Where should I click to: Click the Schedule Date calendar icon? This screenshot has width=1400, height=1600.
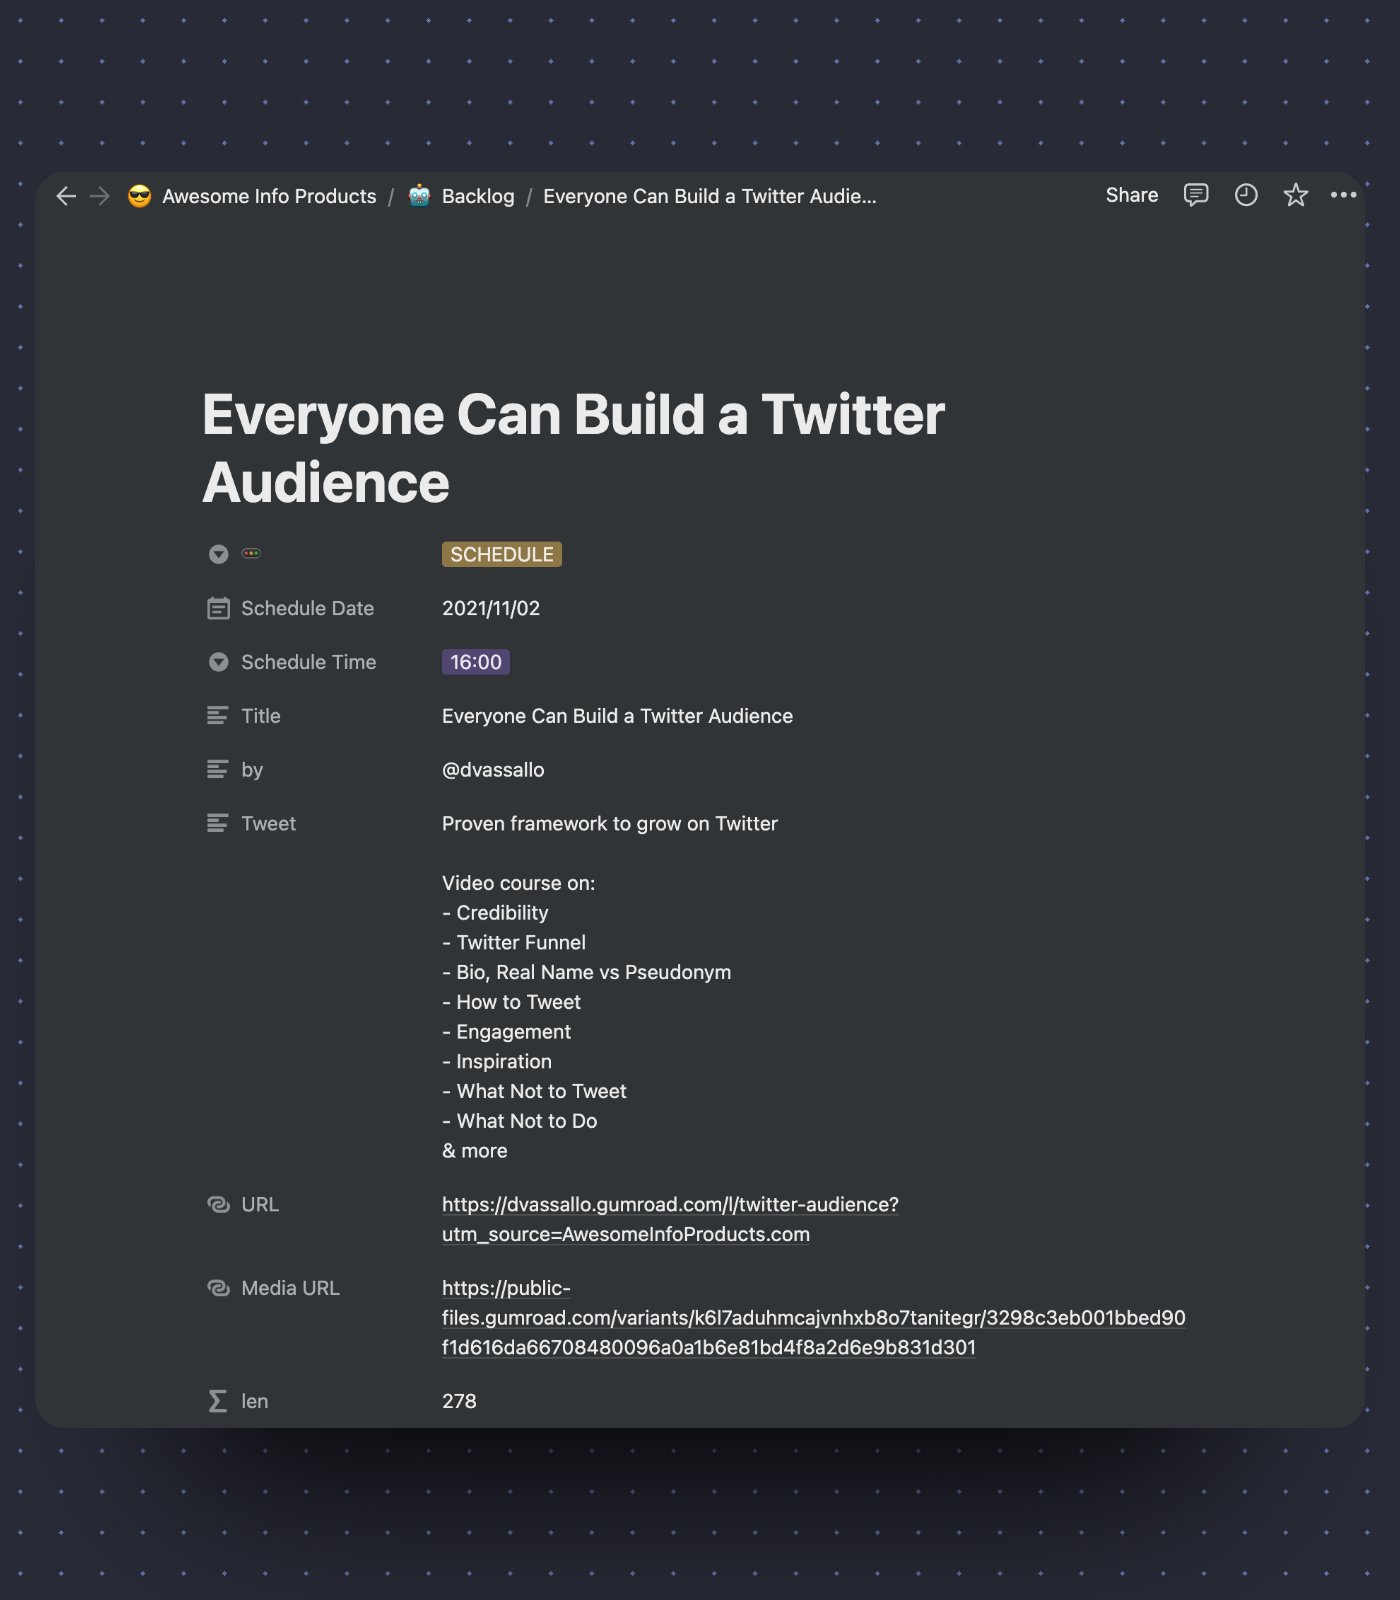(218, 608)
